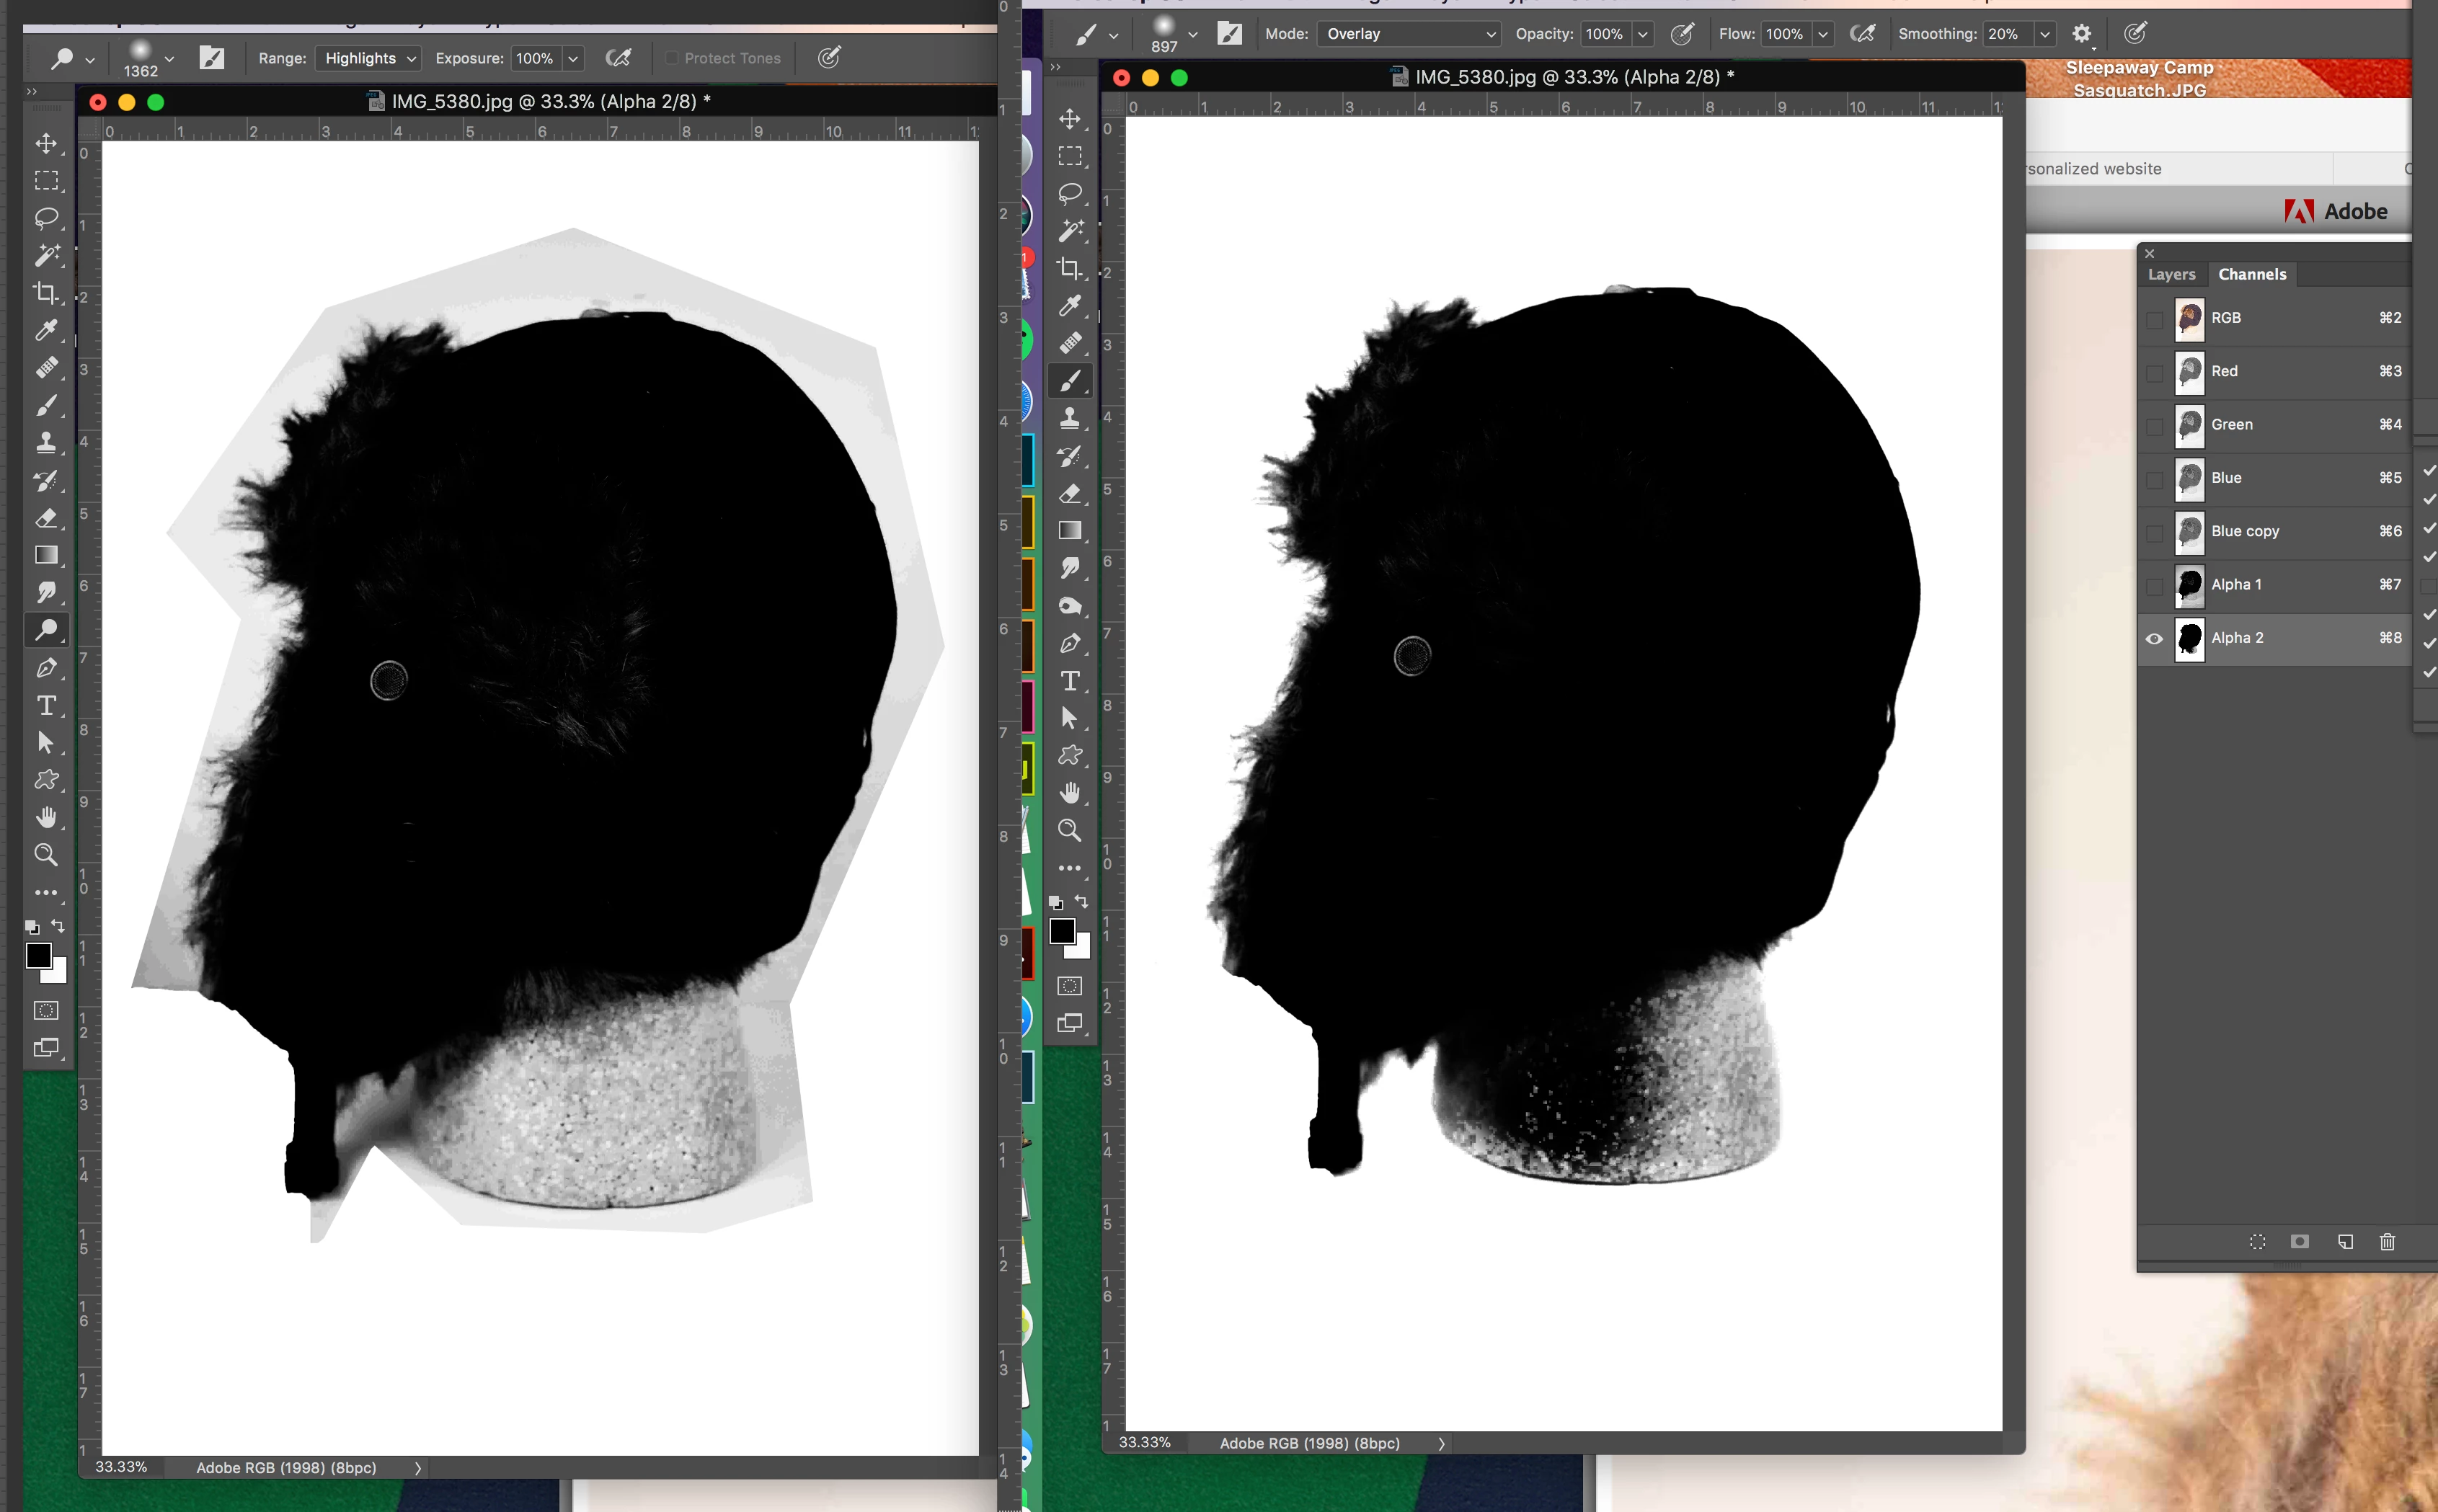Enable the Protect Tones checkbox
This screenshot has height=1512, width=2438.
point(672,59)
